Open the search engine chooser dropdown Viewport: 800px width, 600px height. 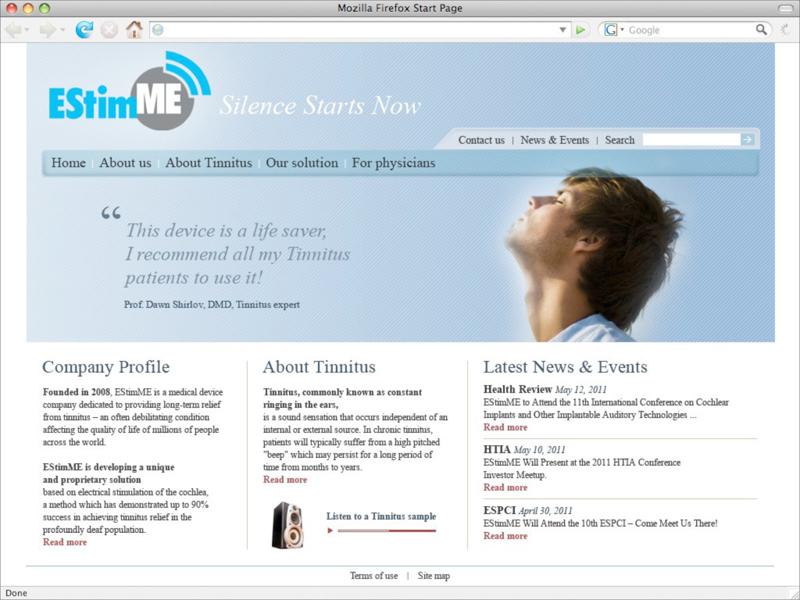click(x=622, y=30)
